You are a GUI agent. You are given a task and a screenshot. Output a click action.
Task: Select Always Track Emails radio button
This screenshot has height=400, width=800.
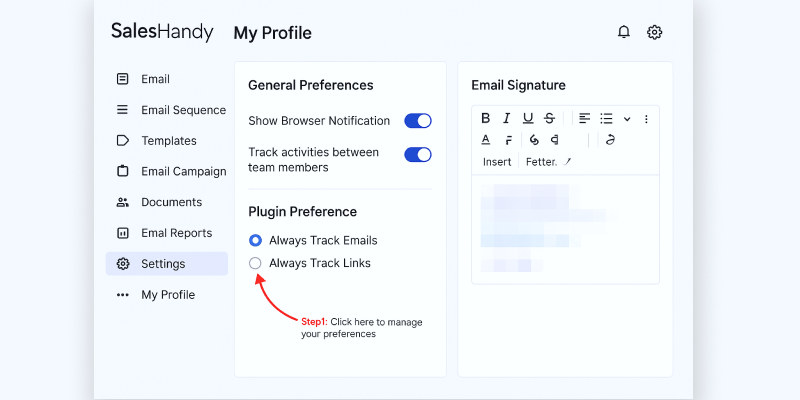255,240
